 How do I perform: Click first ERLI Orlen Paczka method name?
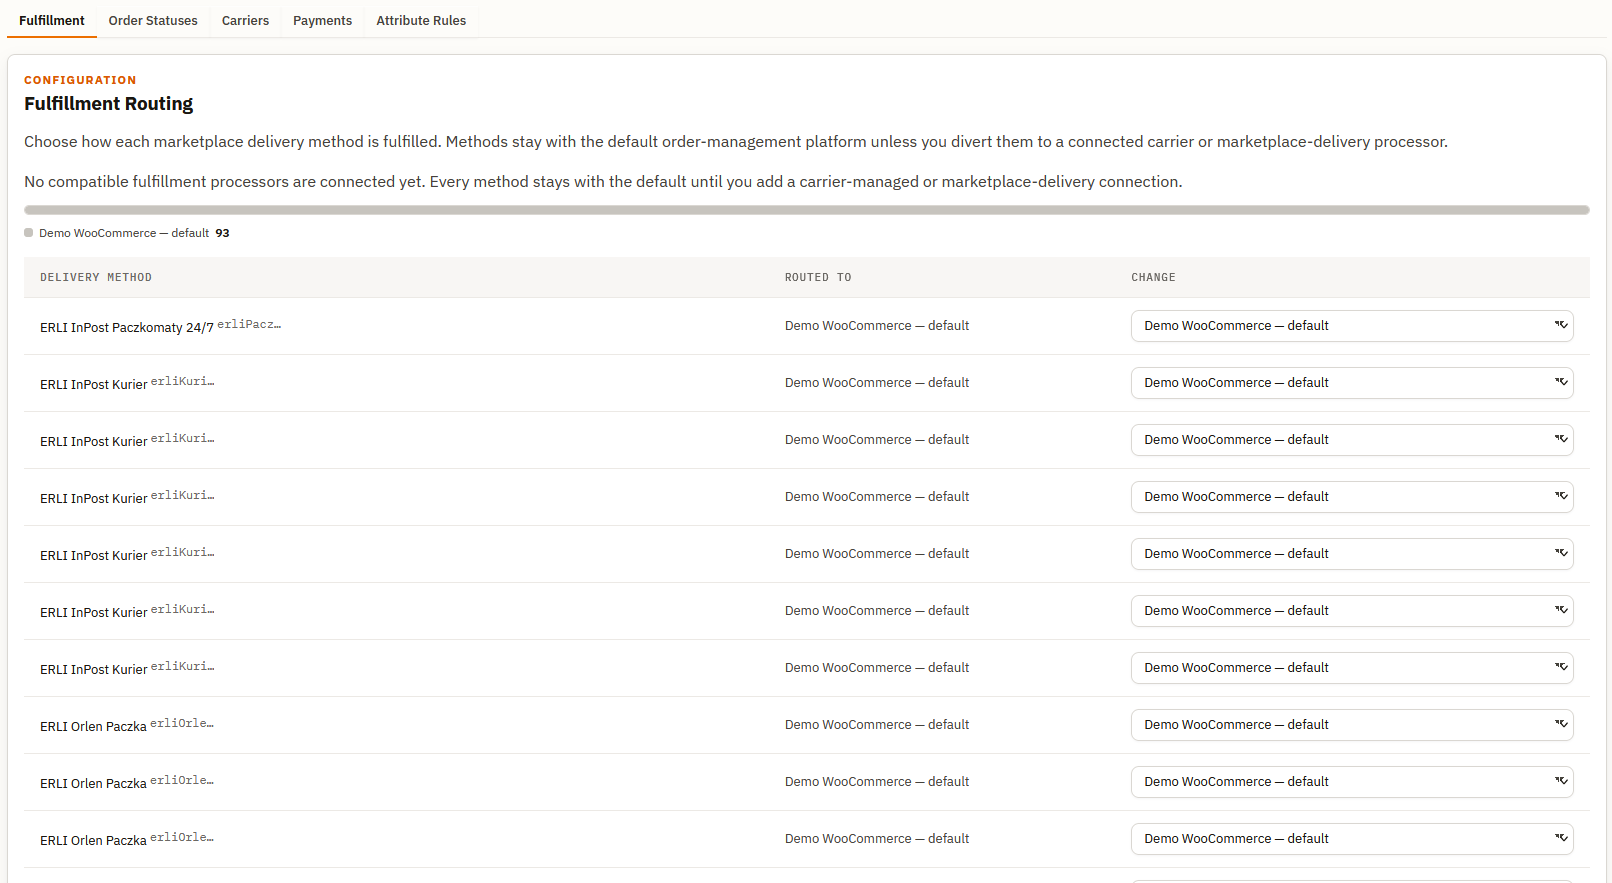coord(93,726)
